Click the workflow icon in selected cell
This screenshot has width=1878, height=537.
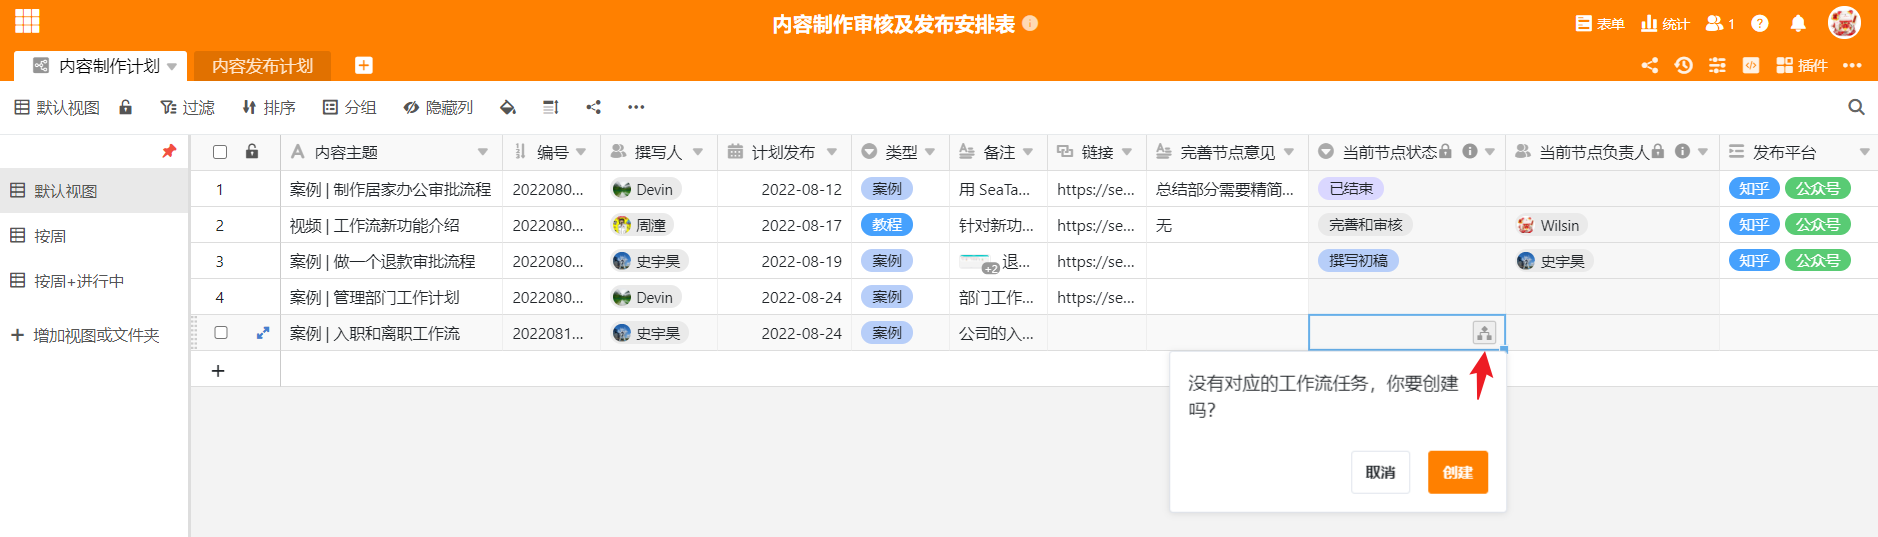pos(1484,333)
